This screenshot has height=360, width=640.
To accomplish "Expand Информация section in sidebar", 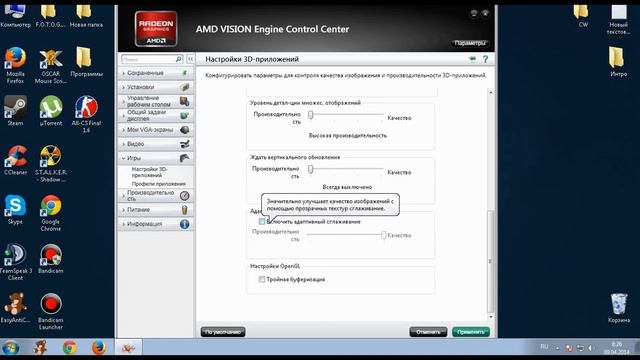I will [x=156, y=224].
